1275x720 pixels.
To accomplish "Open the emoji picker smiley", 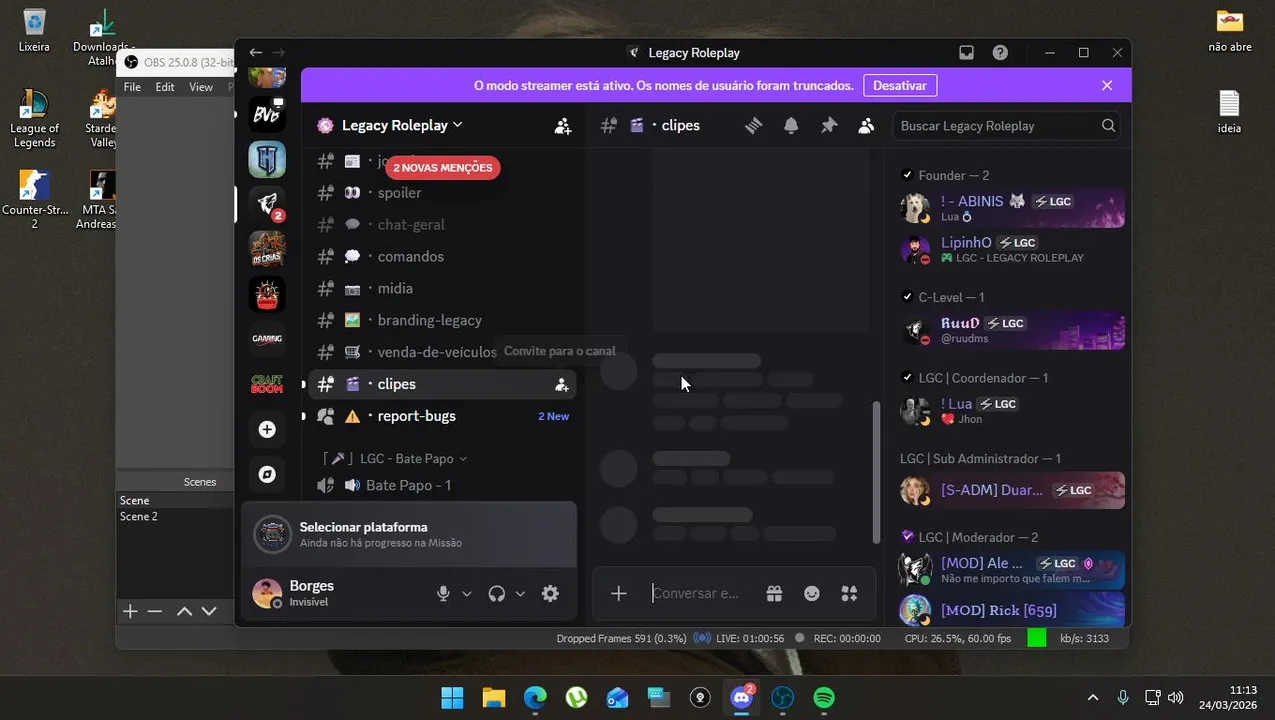I will pyautogui.click(x=812, y=593).
